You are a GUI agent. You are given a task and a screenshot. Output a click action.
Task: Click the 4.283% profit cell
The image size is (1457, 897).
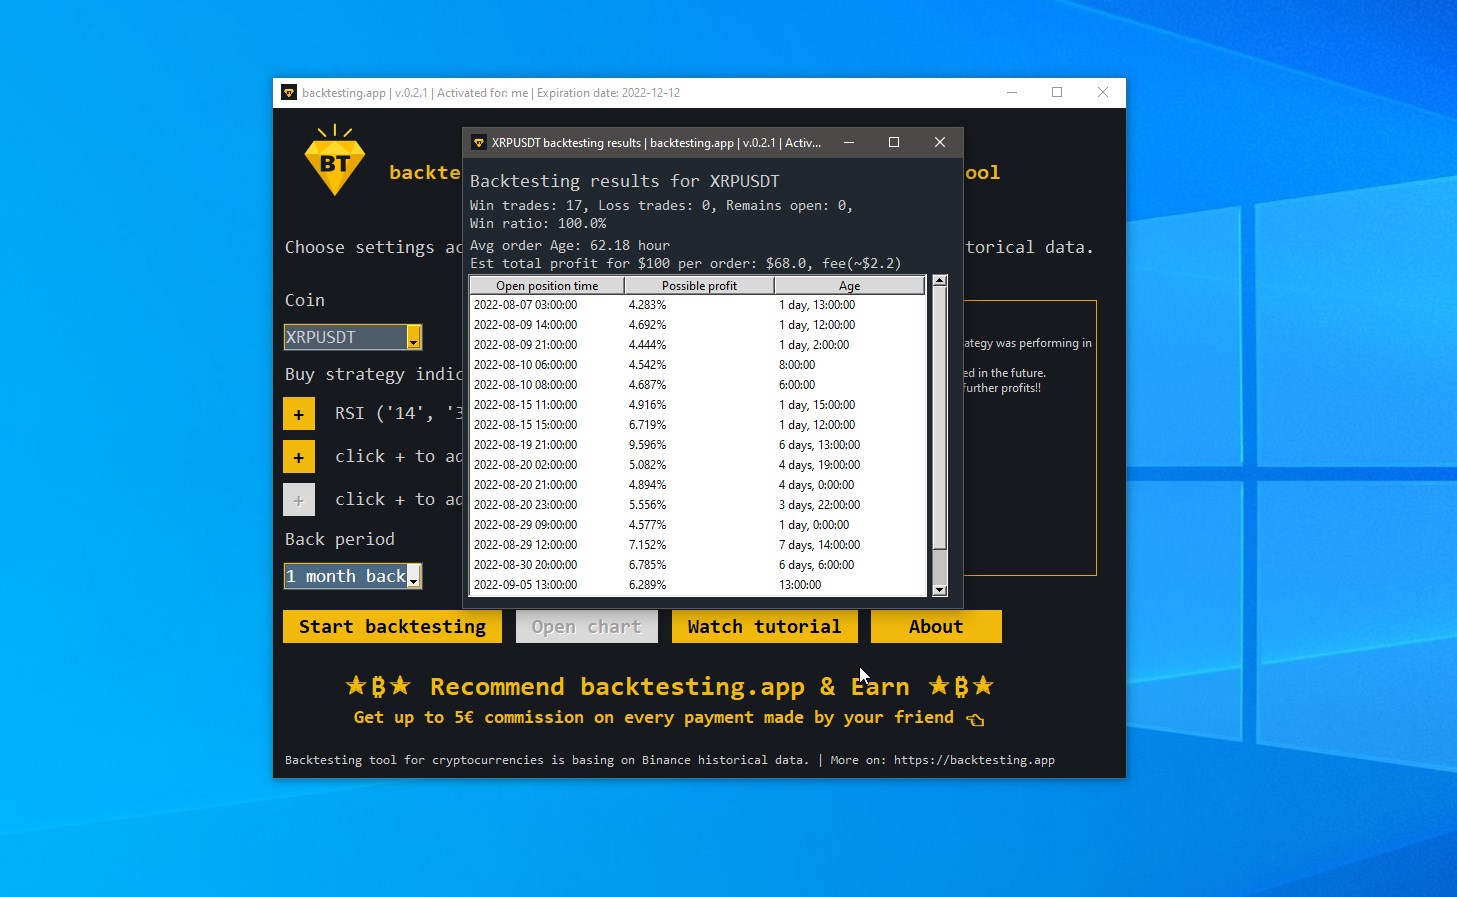647,305
